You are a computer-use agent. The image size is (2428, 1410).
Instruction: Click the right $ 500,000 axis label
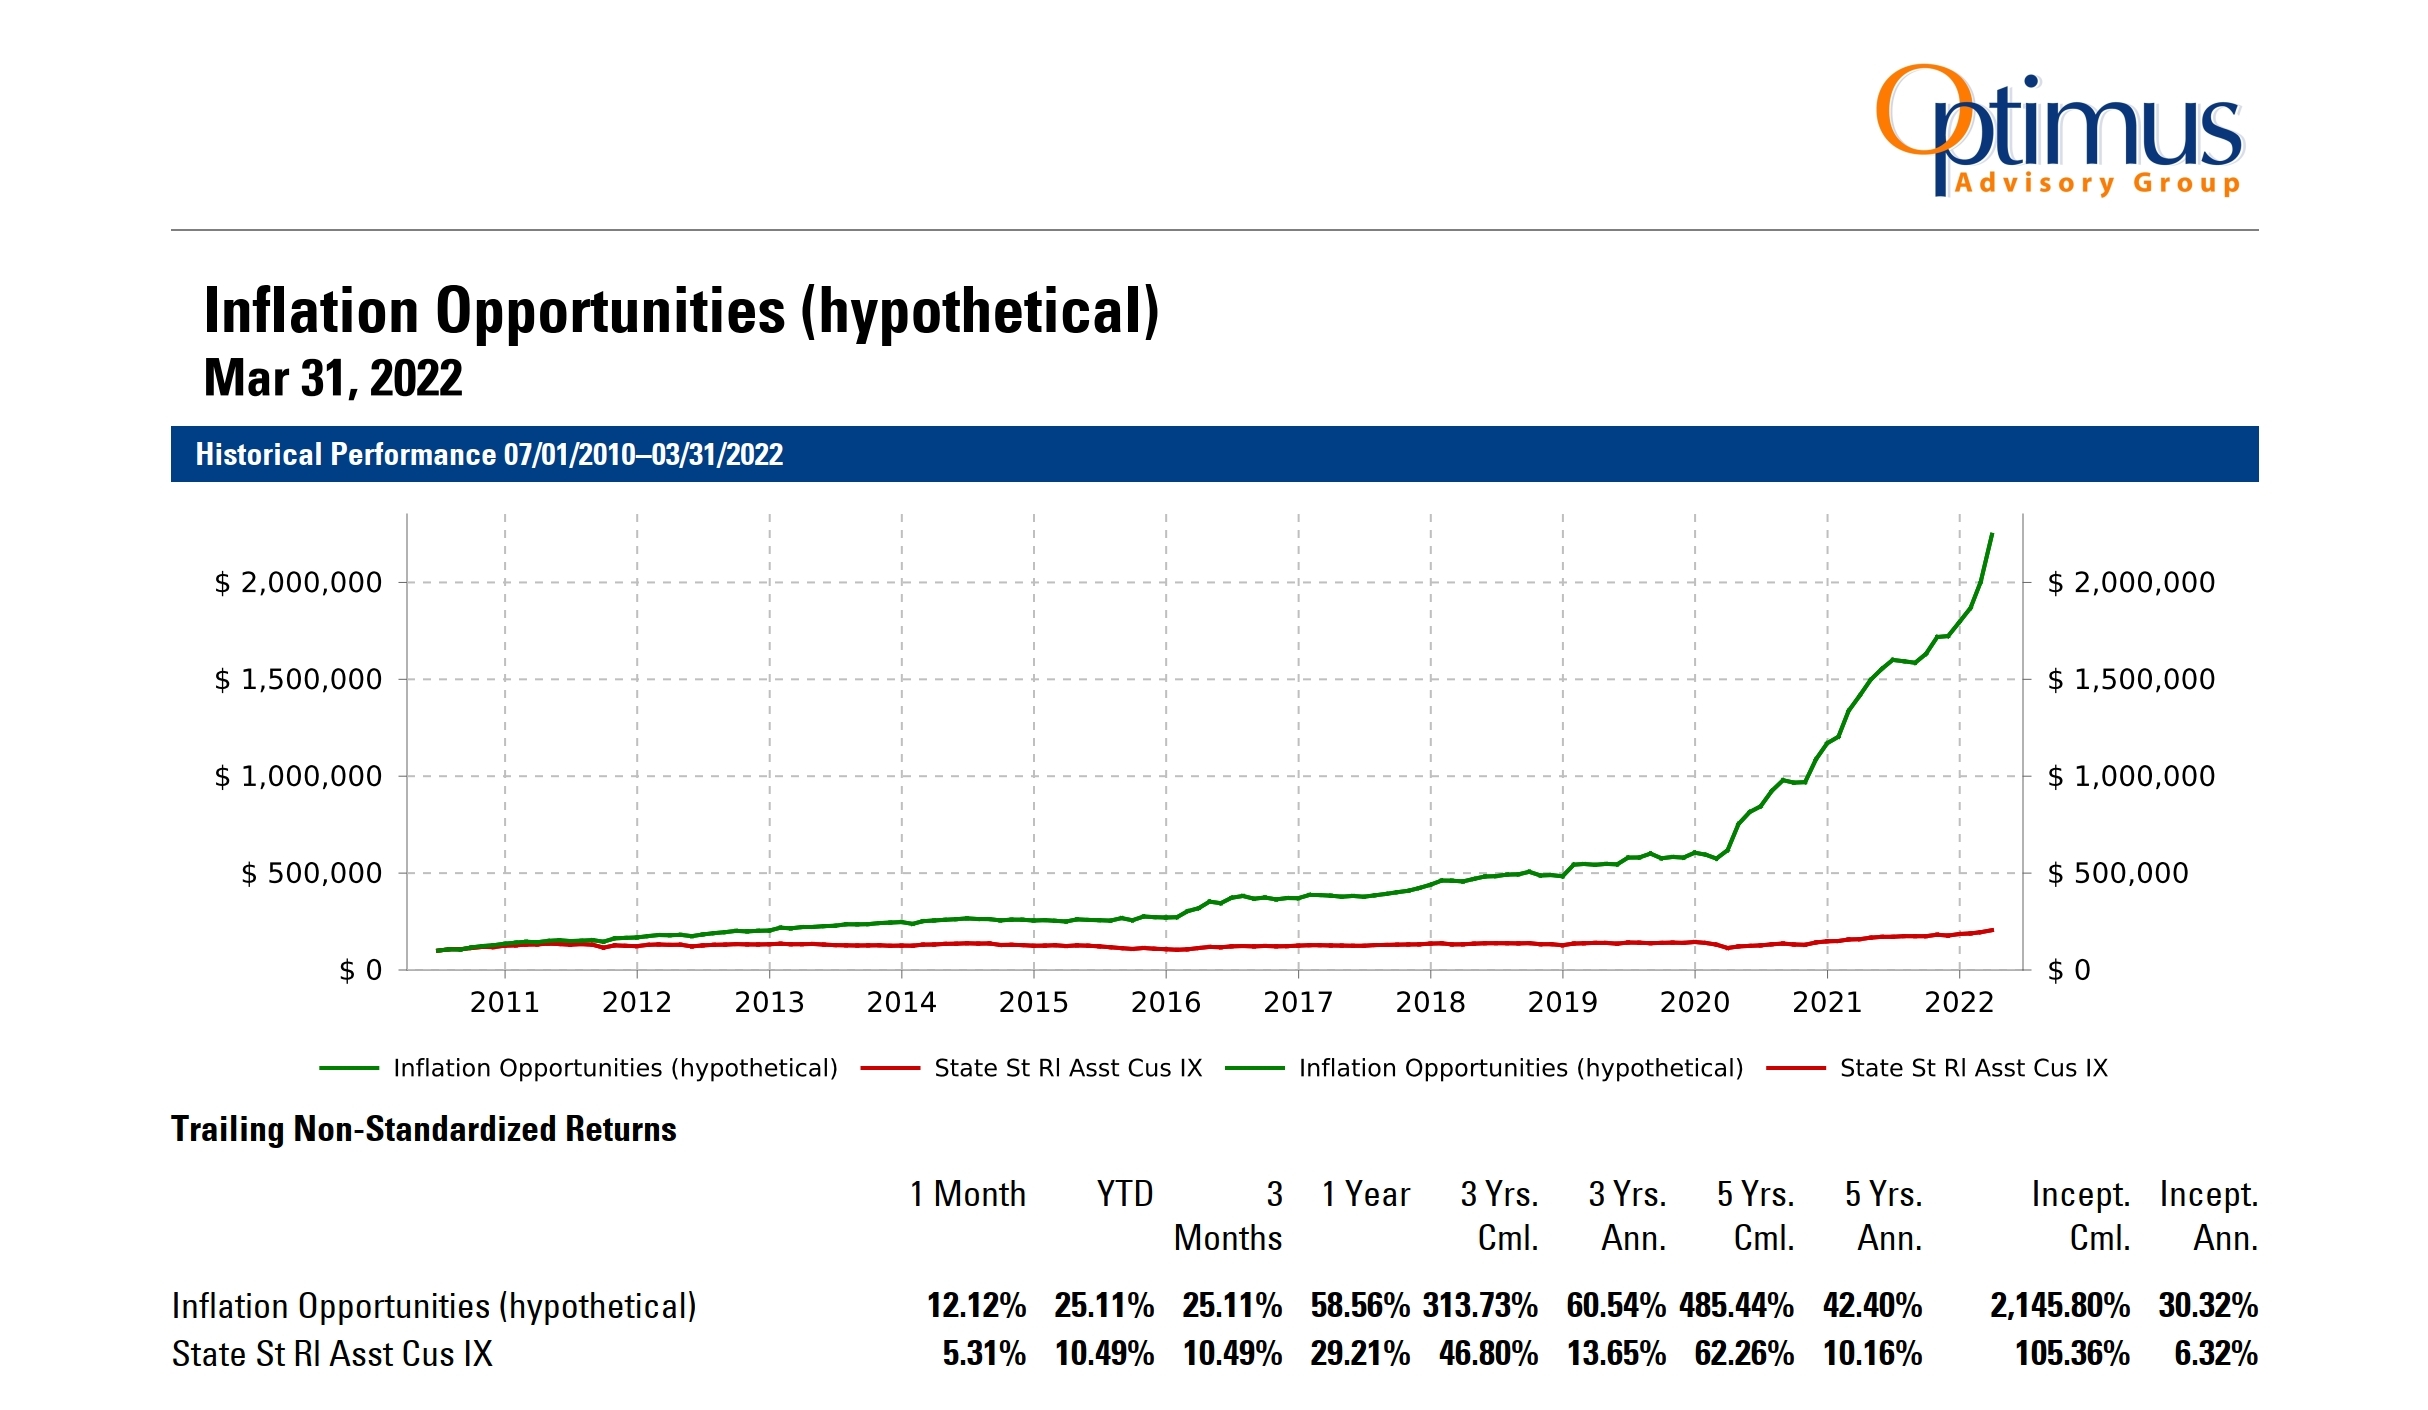tap(2117, 873)
